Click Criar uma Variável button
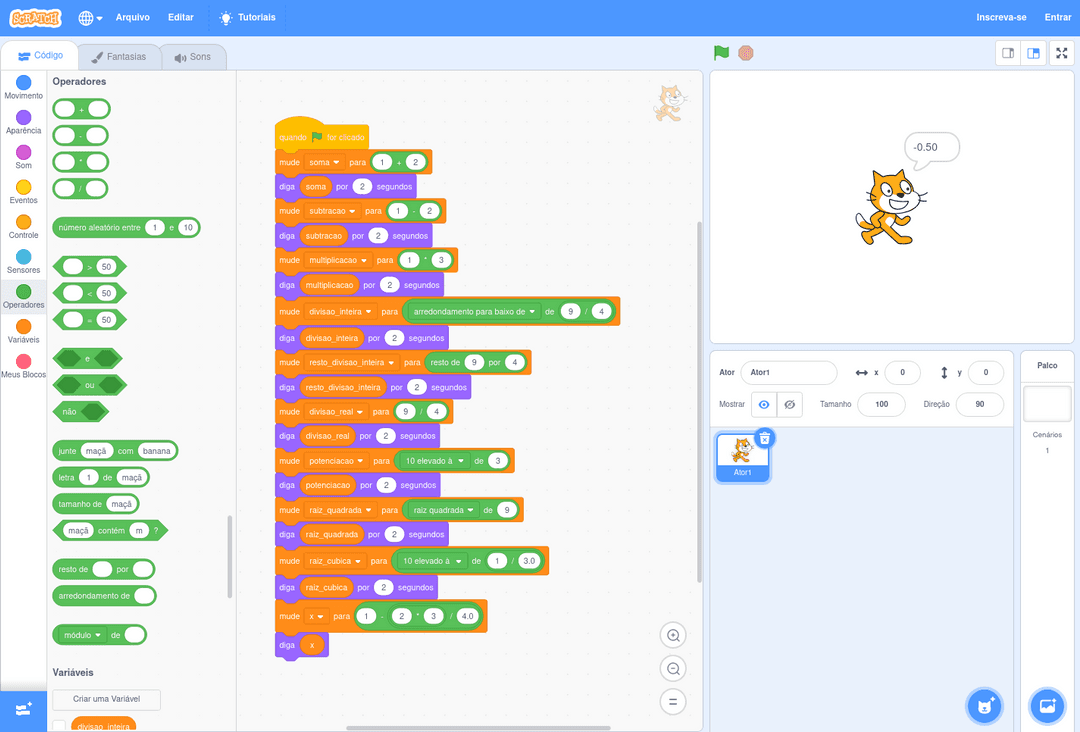 [x=107, y=699]
